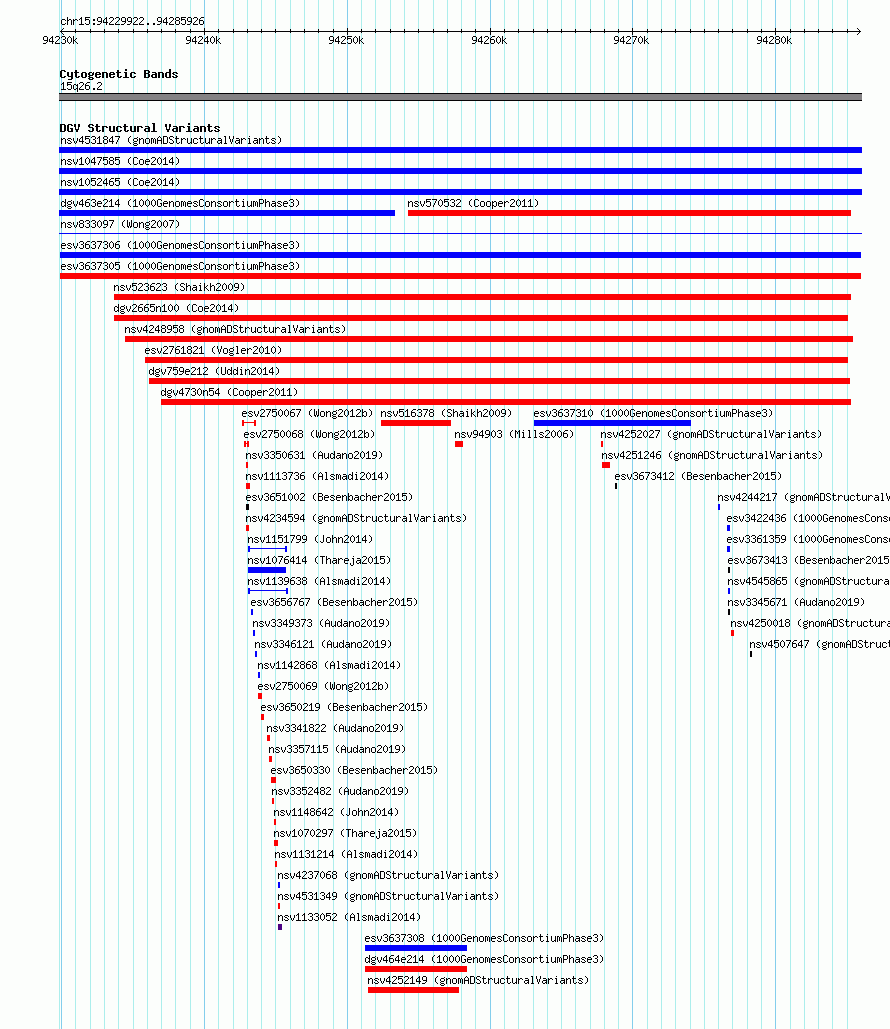
Task: Open nsv3352482 (Audano2019) variant
Action: click(340, 791)
